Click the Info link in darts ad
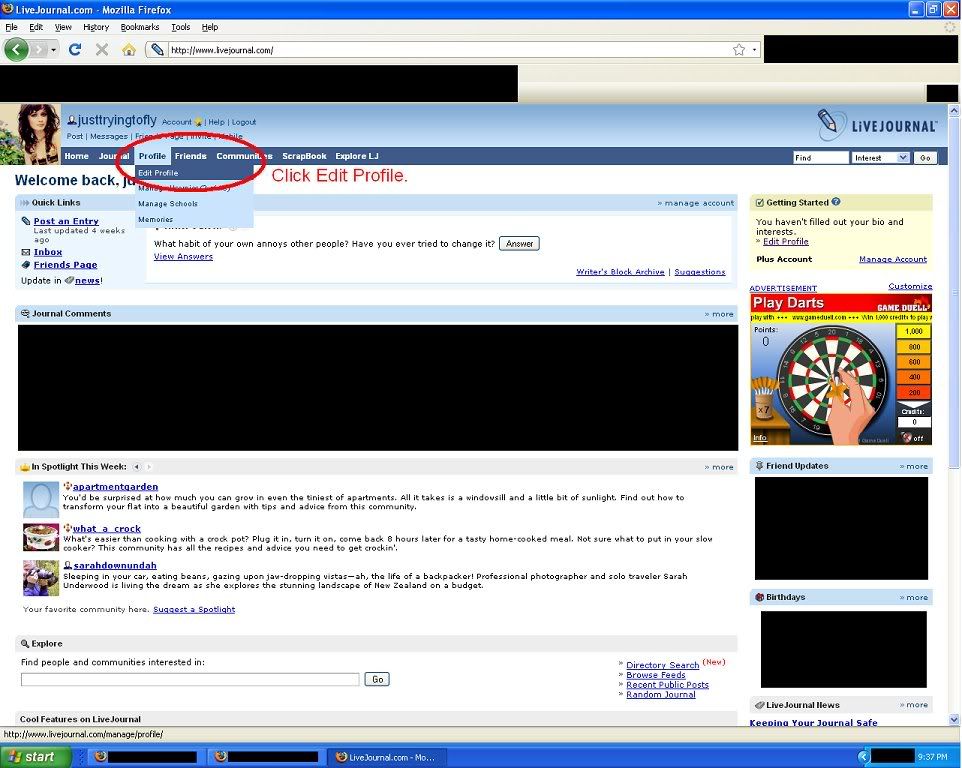The image size is (962, 768). (x=760, y=437)
